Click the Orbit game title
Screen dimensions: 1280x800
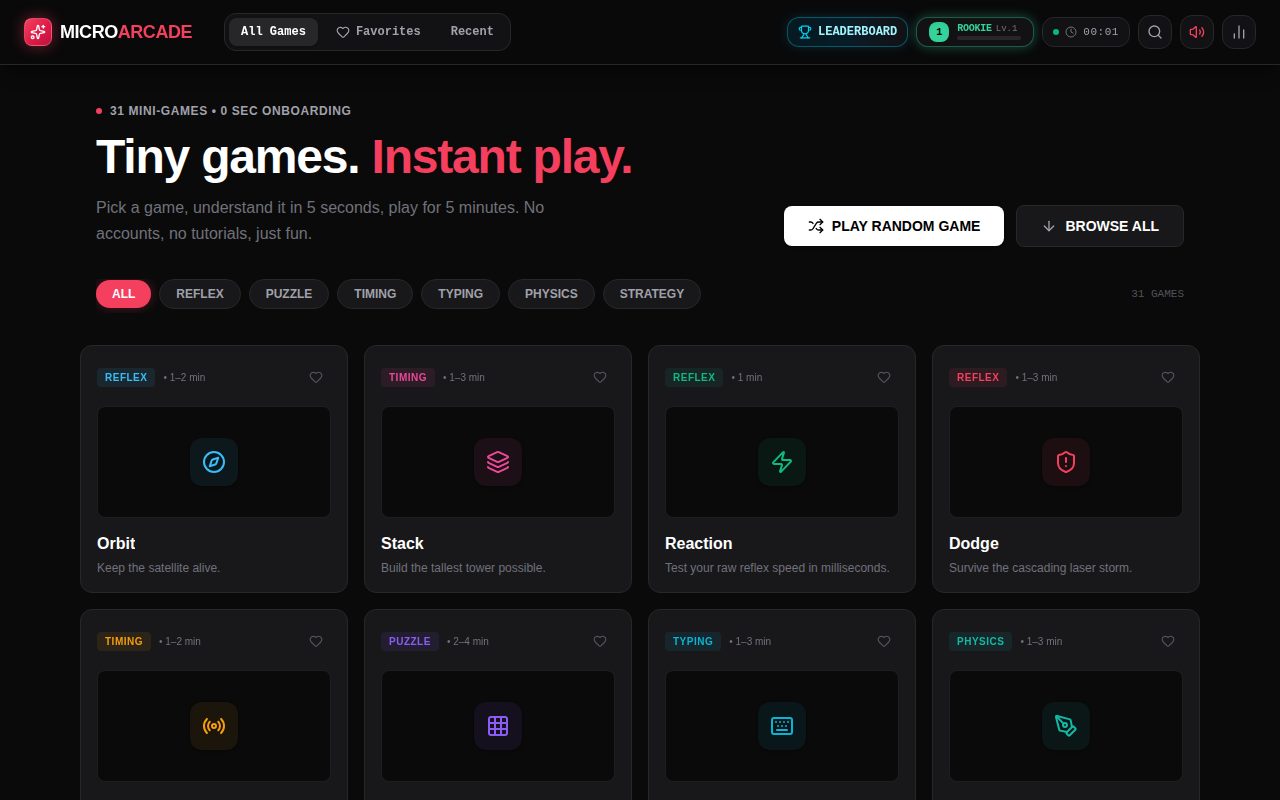click(x=116, y=543)
